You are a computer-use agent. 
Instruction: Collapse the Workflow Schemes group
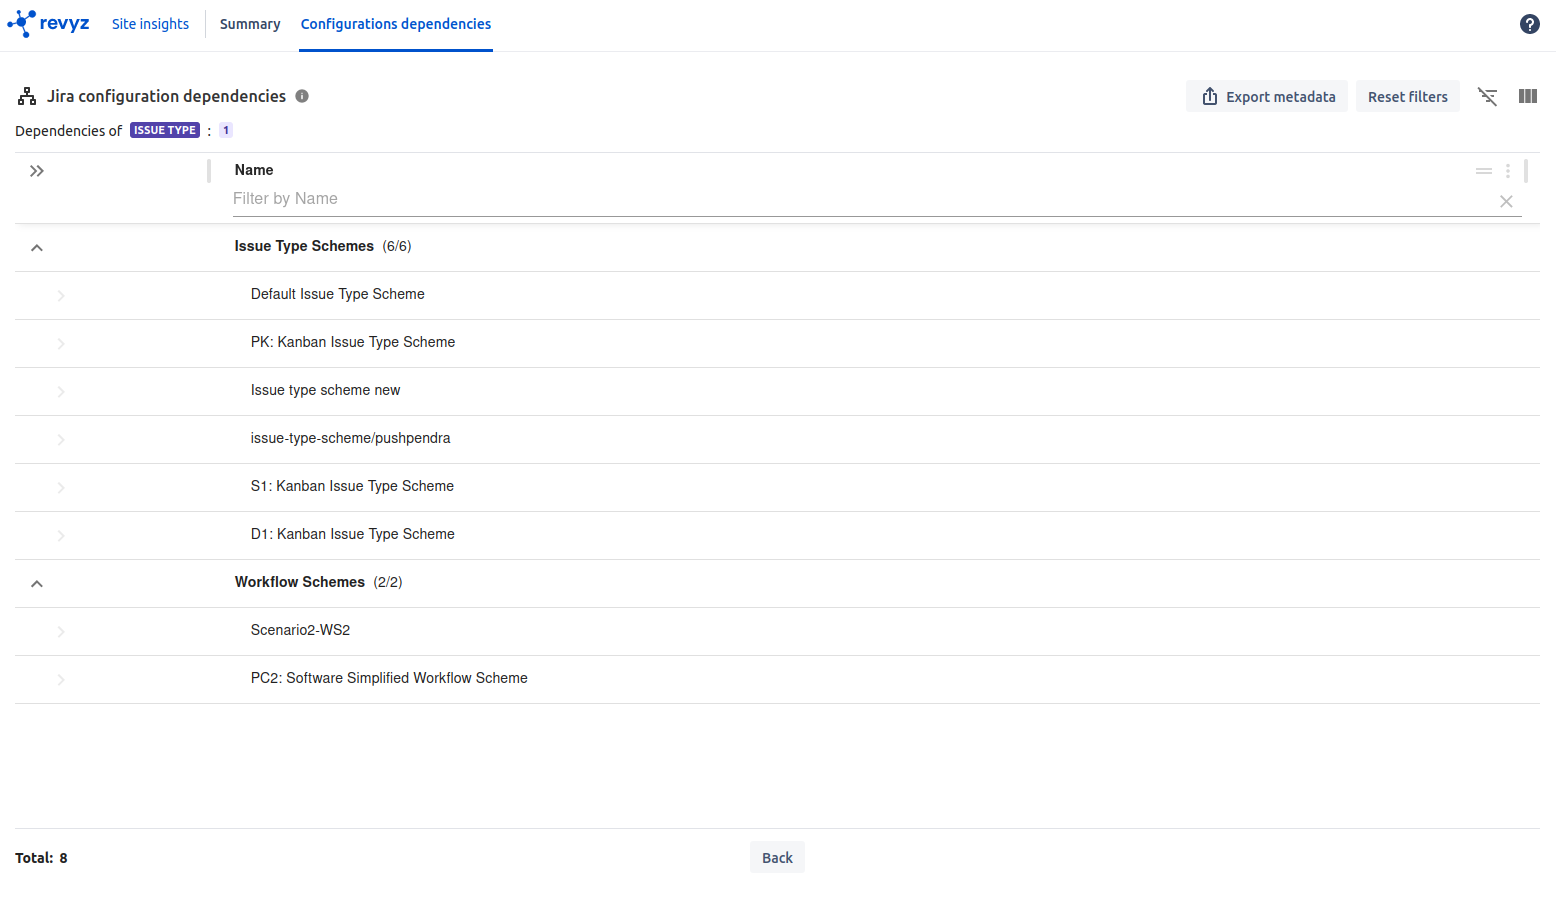click(x=37, y=582)
